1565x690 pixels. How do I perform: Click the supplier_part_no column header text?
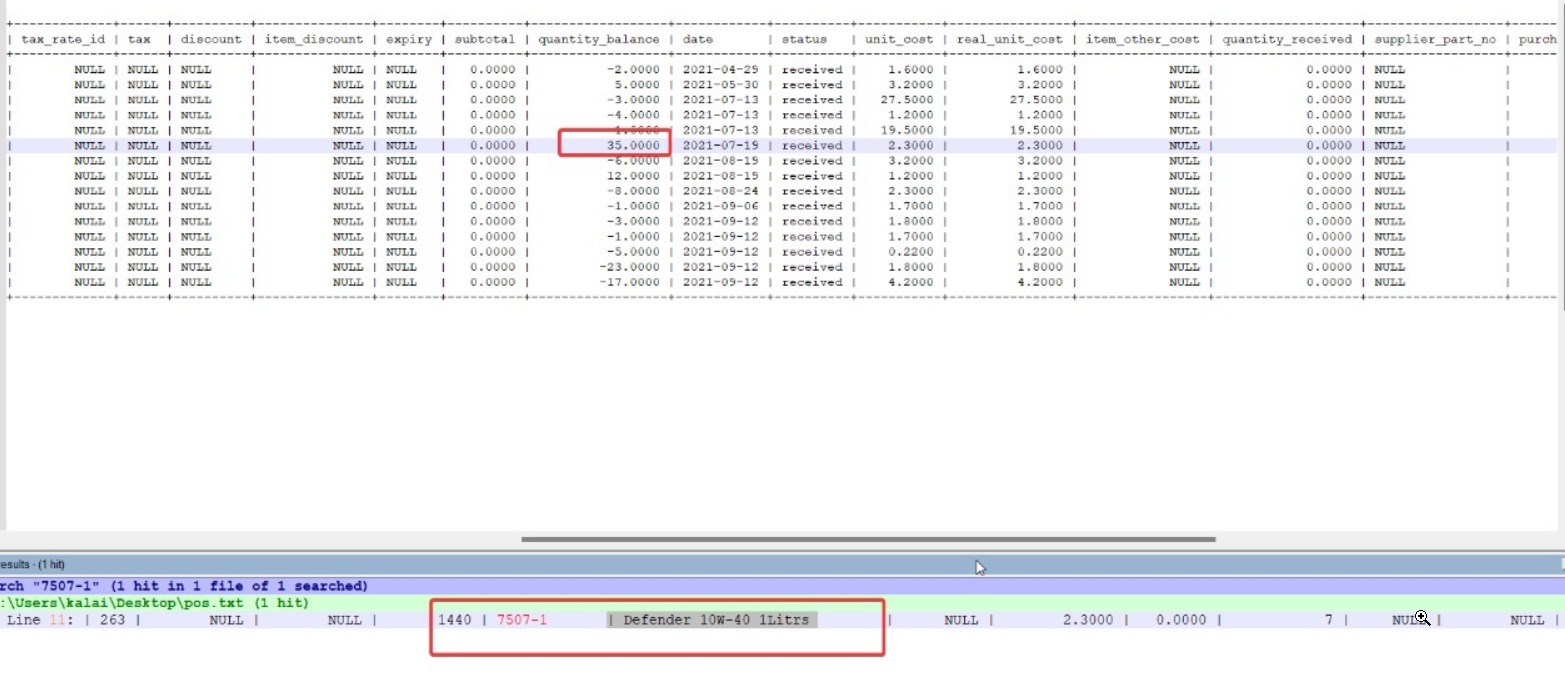1435,40
